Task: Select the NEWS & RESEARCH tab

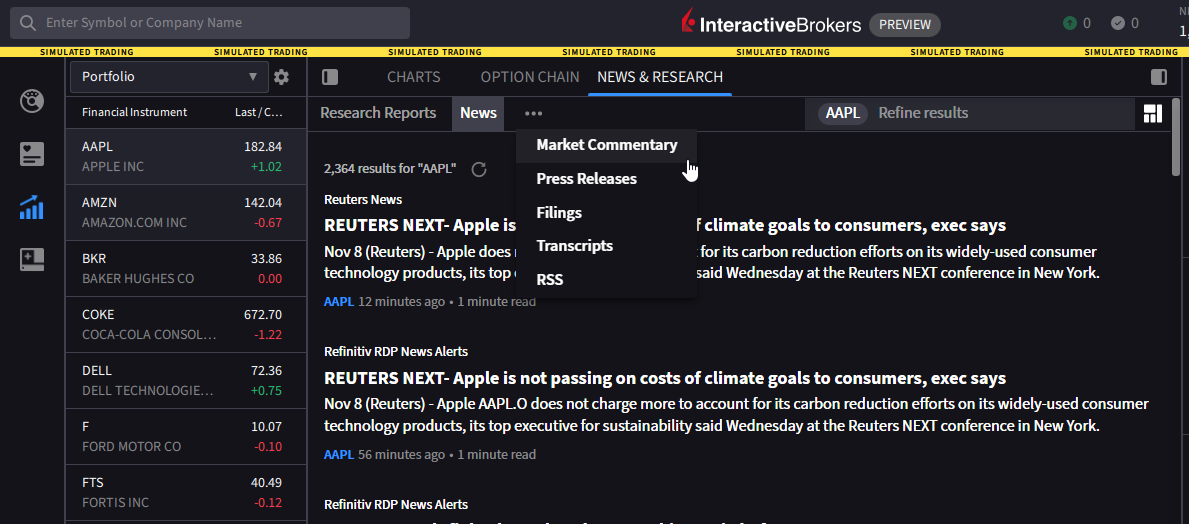Action: 660,77
